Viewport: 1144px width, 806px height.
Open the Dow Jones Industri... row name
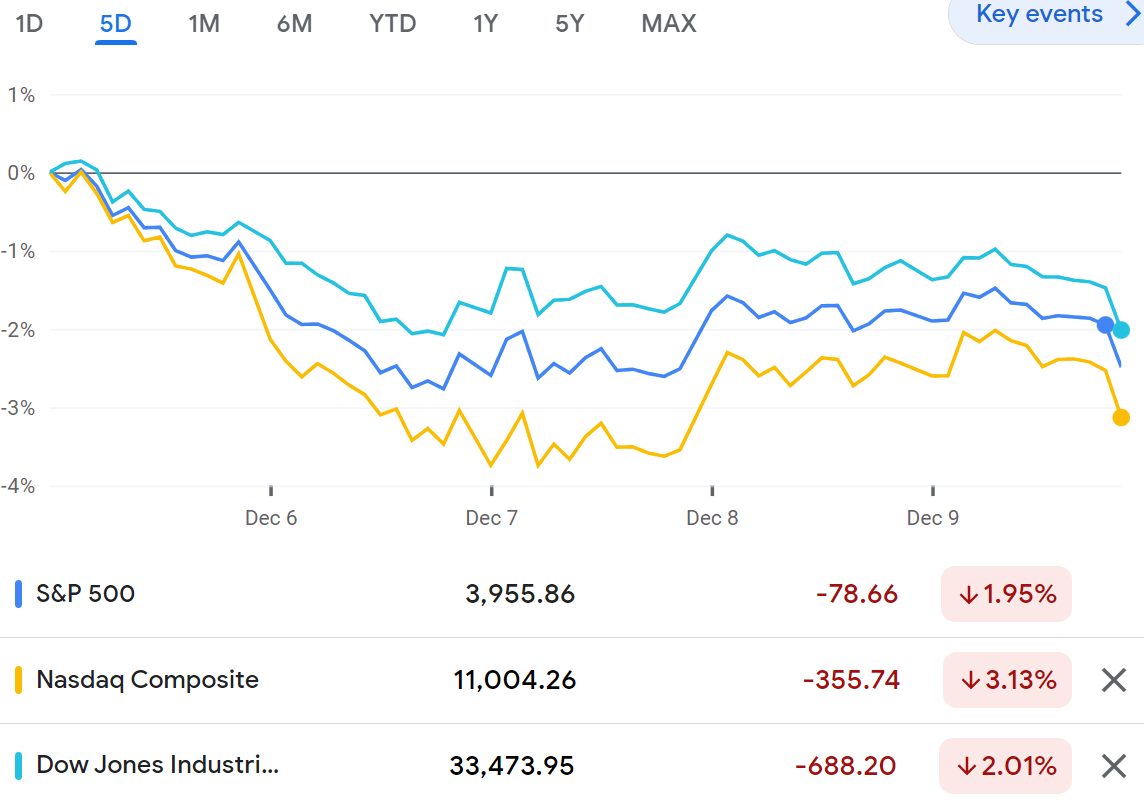[158, 765]
